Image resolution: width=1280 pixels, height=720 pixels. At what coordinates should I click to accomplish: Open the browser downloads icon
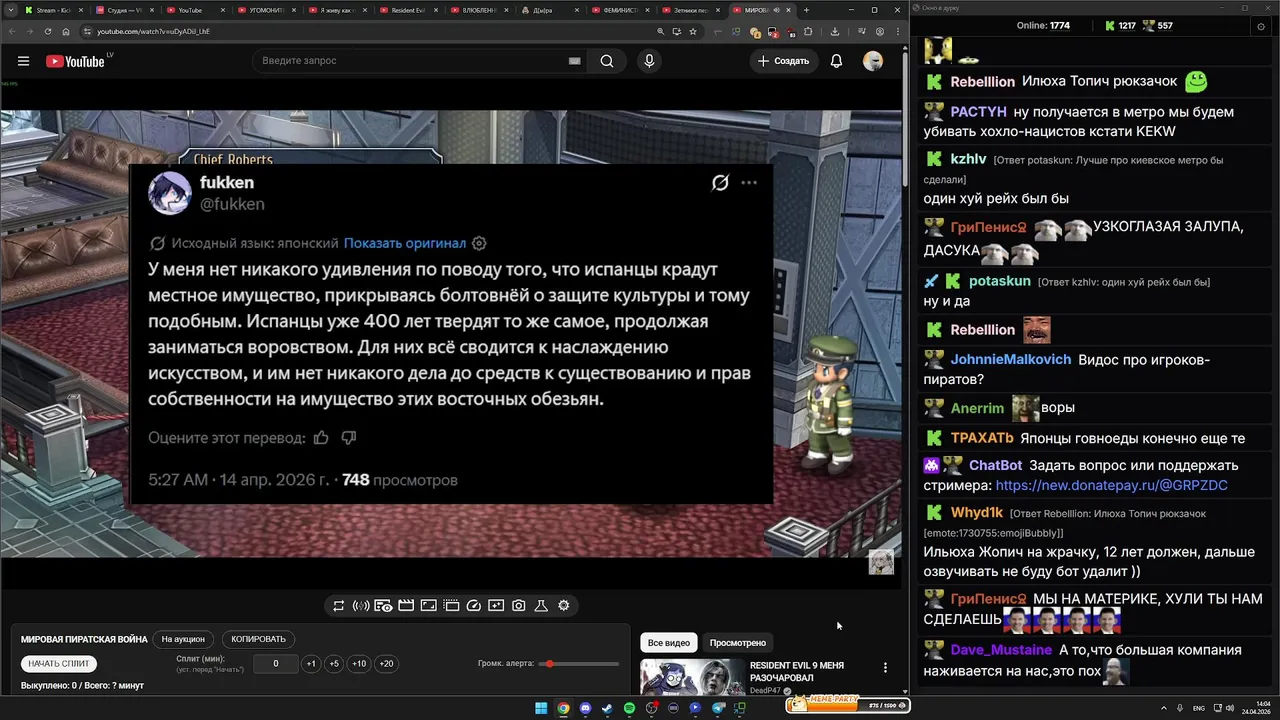point(835,31)
